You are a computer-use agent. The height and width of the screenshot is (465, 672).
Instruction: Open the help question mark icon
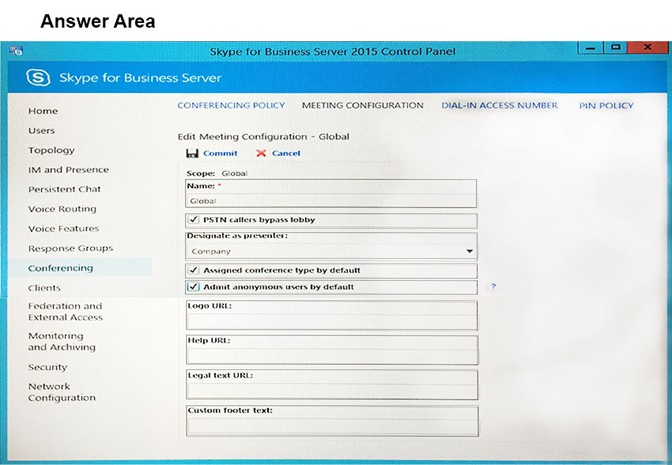coord(493,286)
